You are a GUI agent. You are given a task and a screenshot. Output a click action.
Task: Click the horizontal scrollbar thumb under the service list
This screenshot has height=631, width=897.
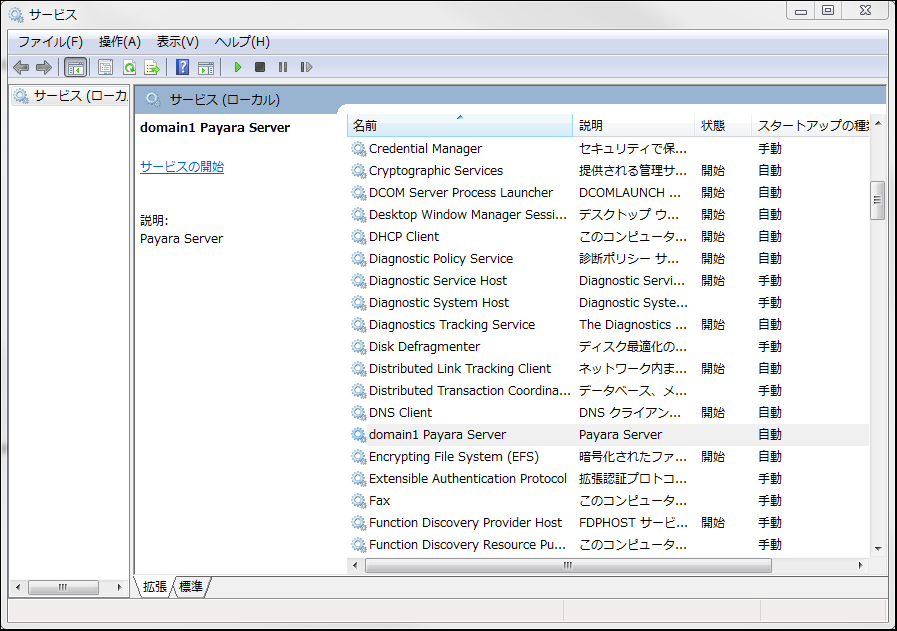click(x=567, y=565)
